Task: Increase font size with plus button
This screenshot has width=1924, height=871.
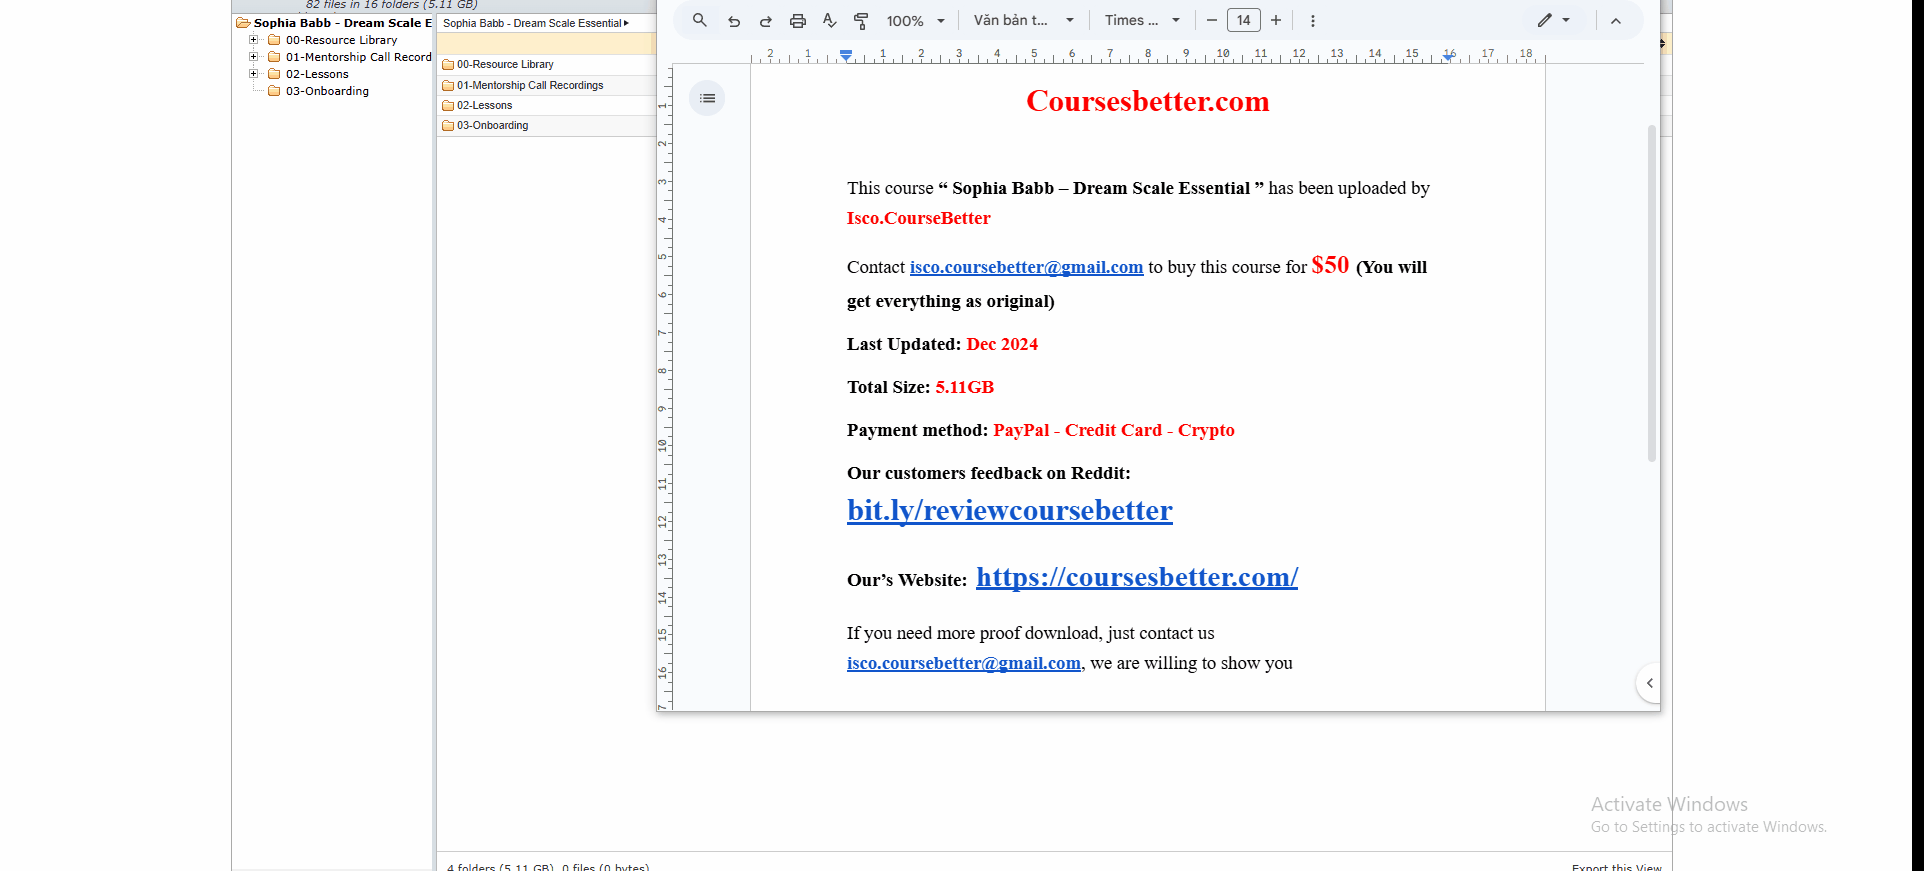Action: point(1276,21)
